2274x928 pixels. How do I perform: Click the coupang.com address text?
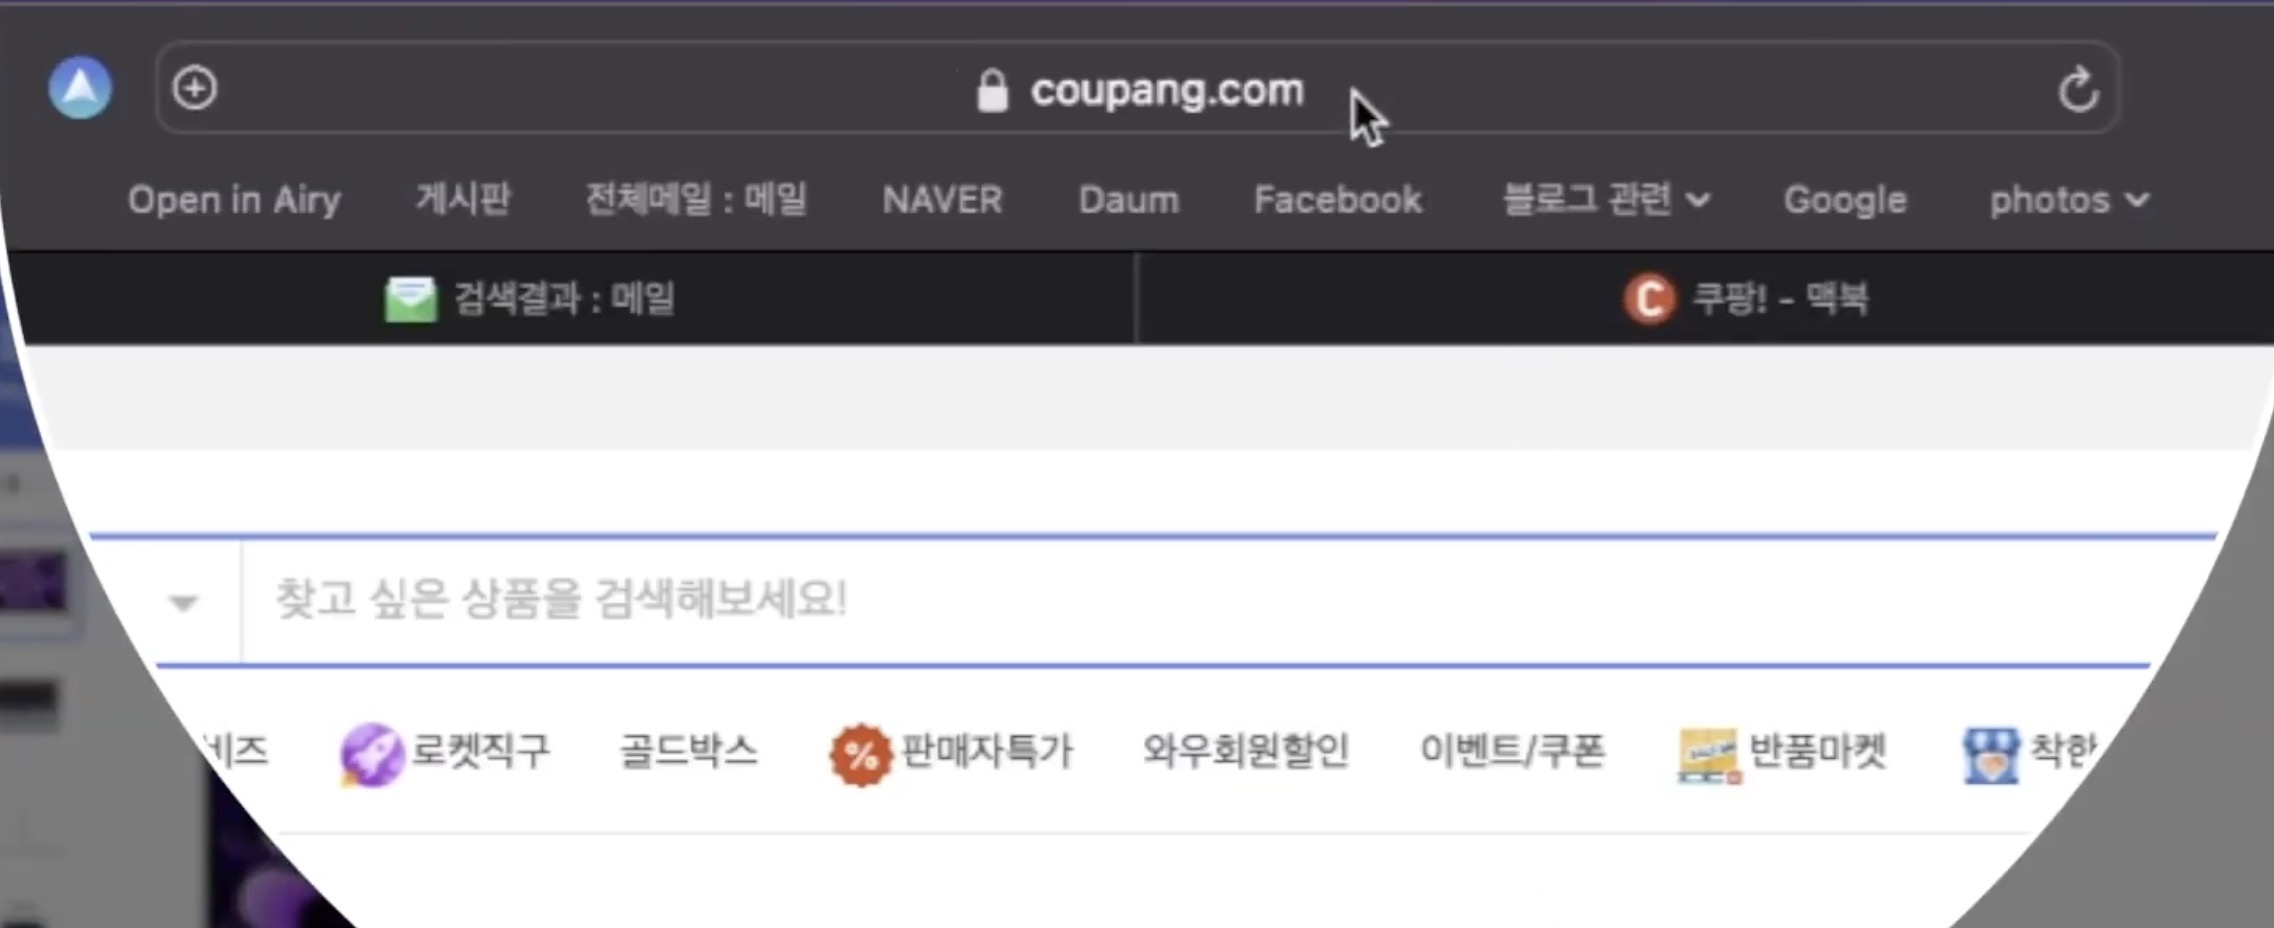pyautogui.click(x=1167, y=91)
